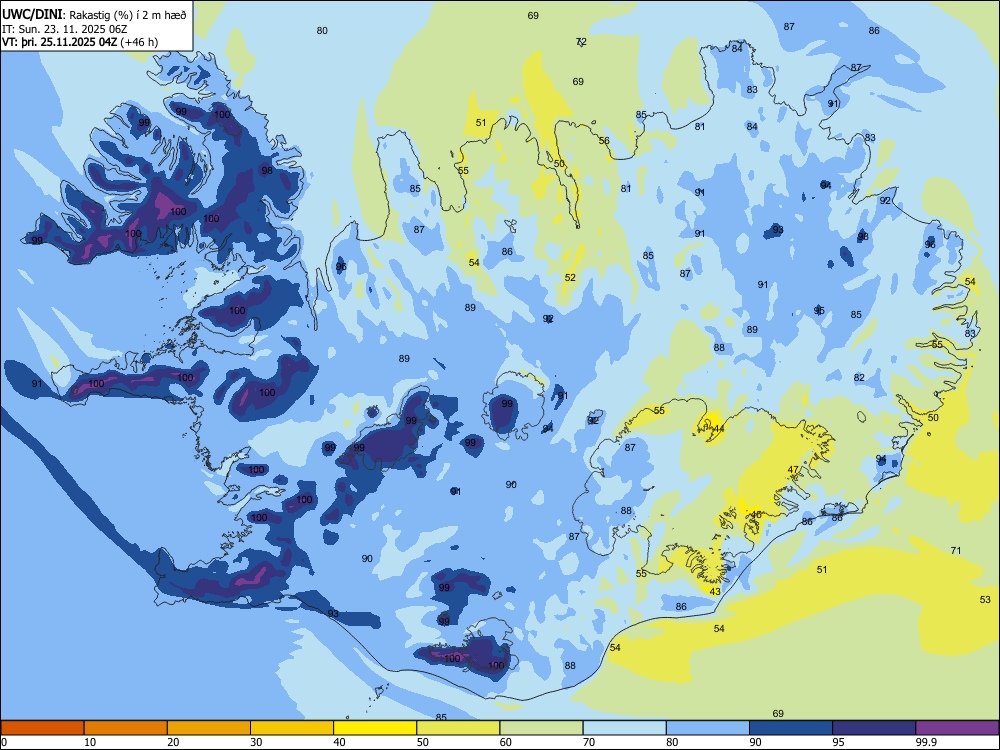Click the light green 60–70 legend swatch
Image resolution: width=1000 pixels, height=750 pixels.
[x=541, y=727]
